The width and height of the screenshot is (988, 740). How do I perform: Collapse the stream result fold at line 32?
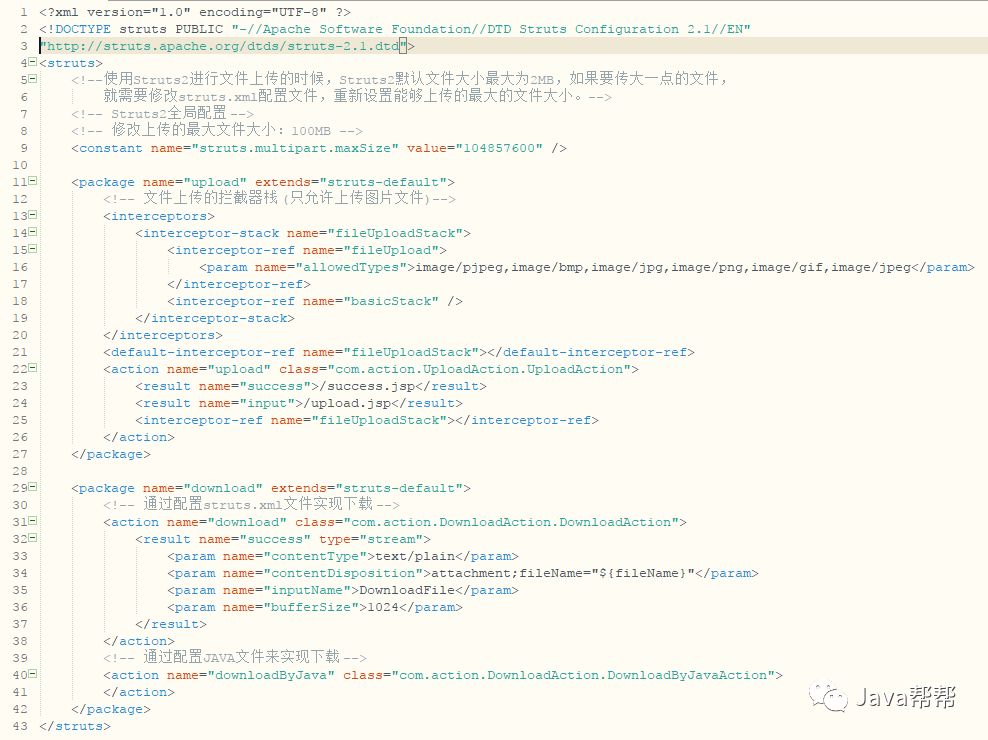32,538
